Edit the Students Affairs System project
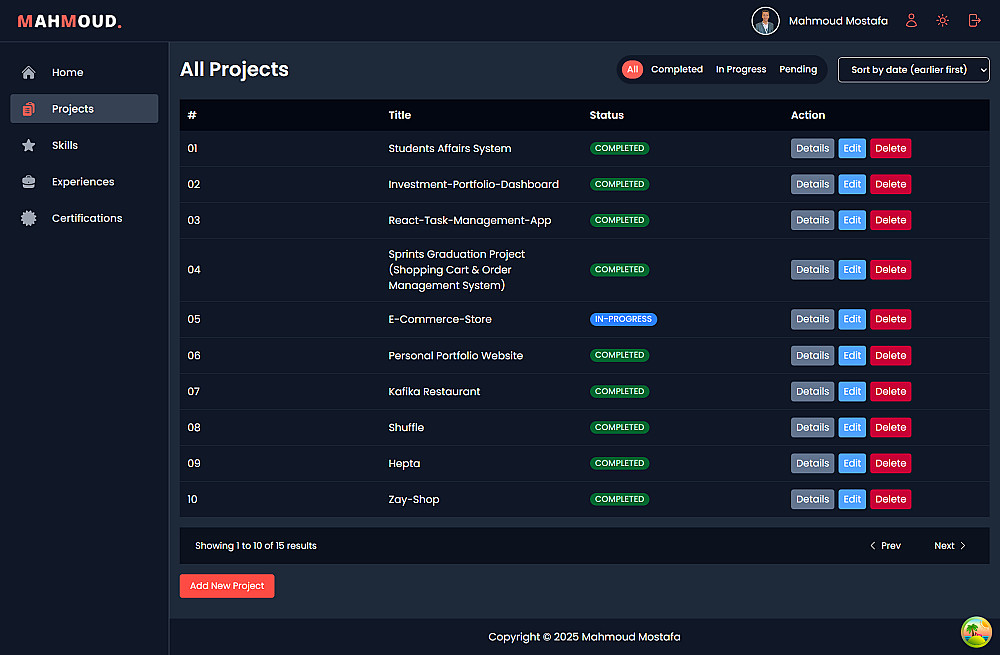Screen dimensions: 1000x655 point(852,149)
